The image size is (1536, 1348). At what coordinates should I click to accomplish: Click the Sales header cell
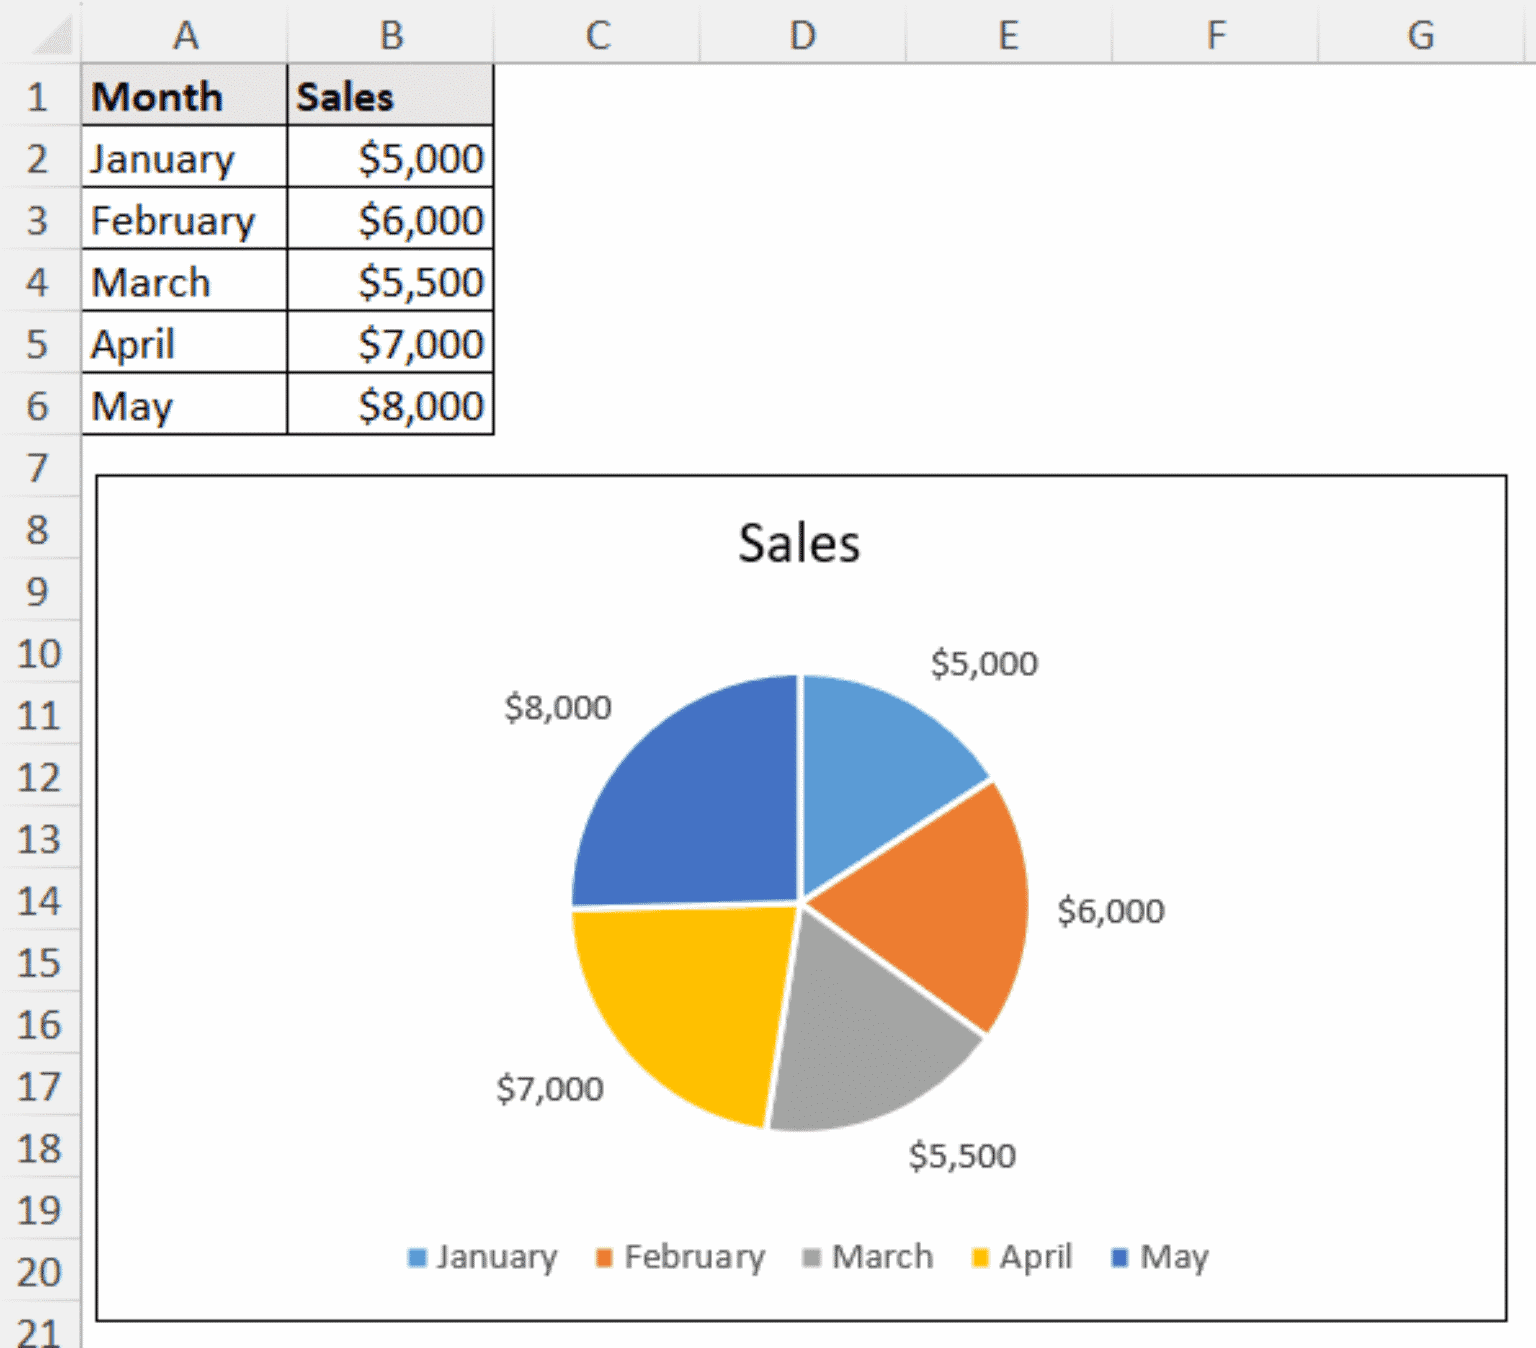[x=389, y=96]
